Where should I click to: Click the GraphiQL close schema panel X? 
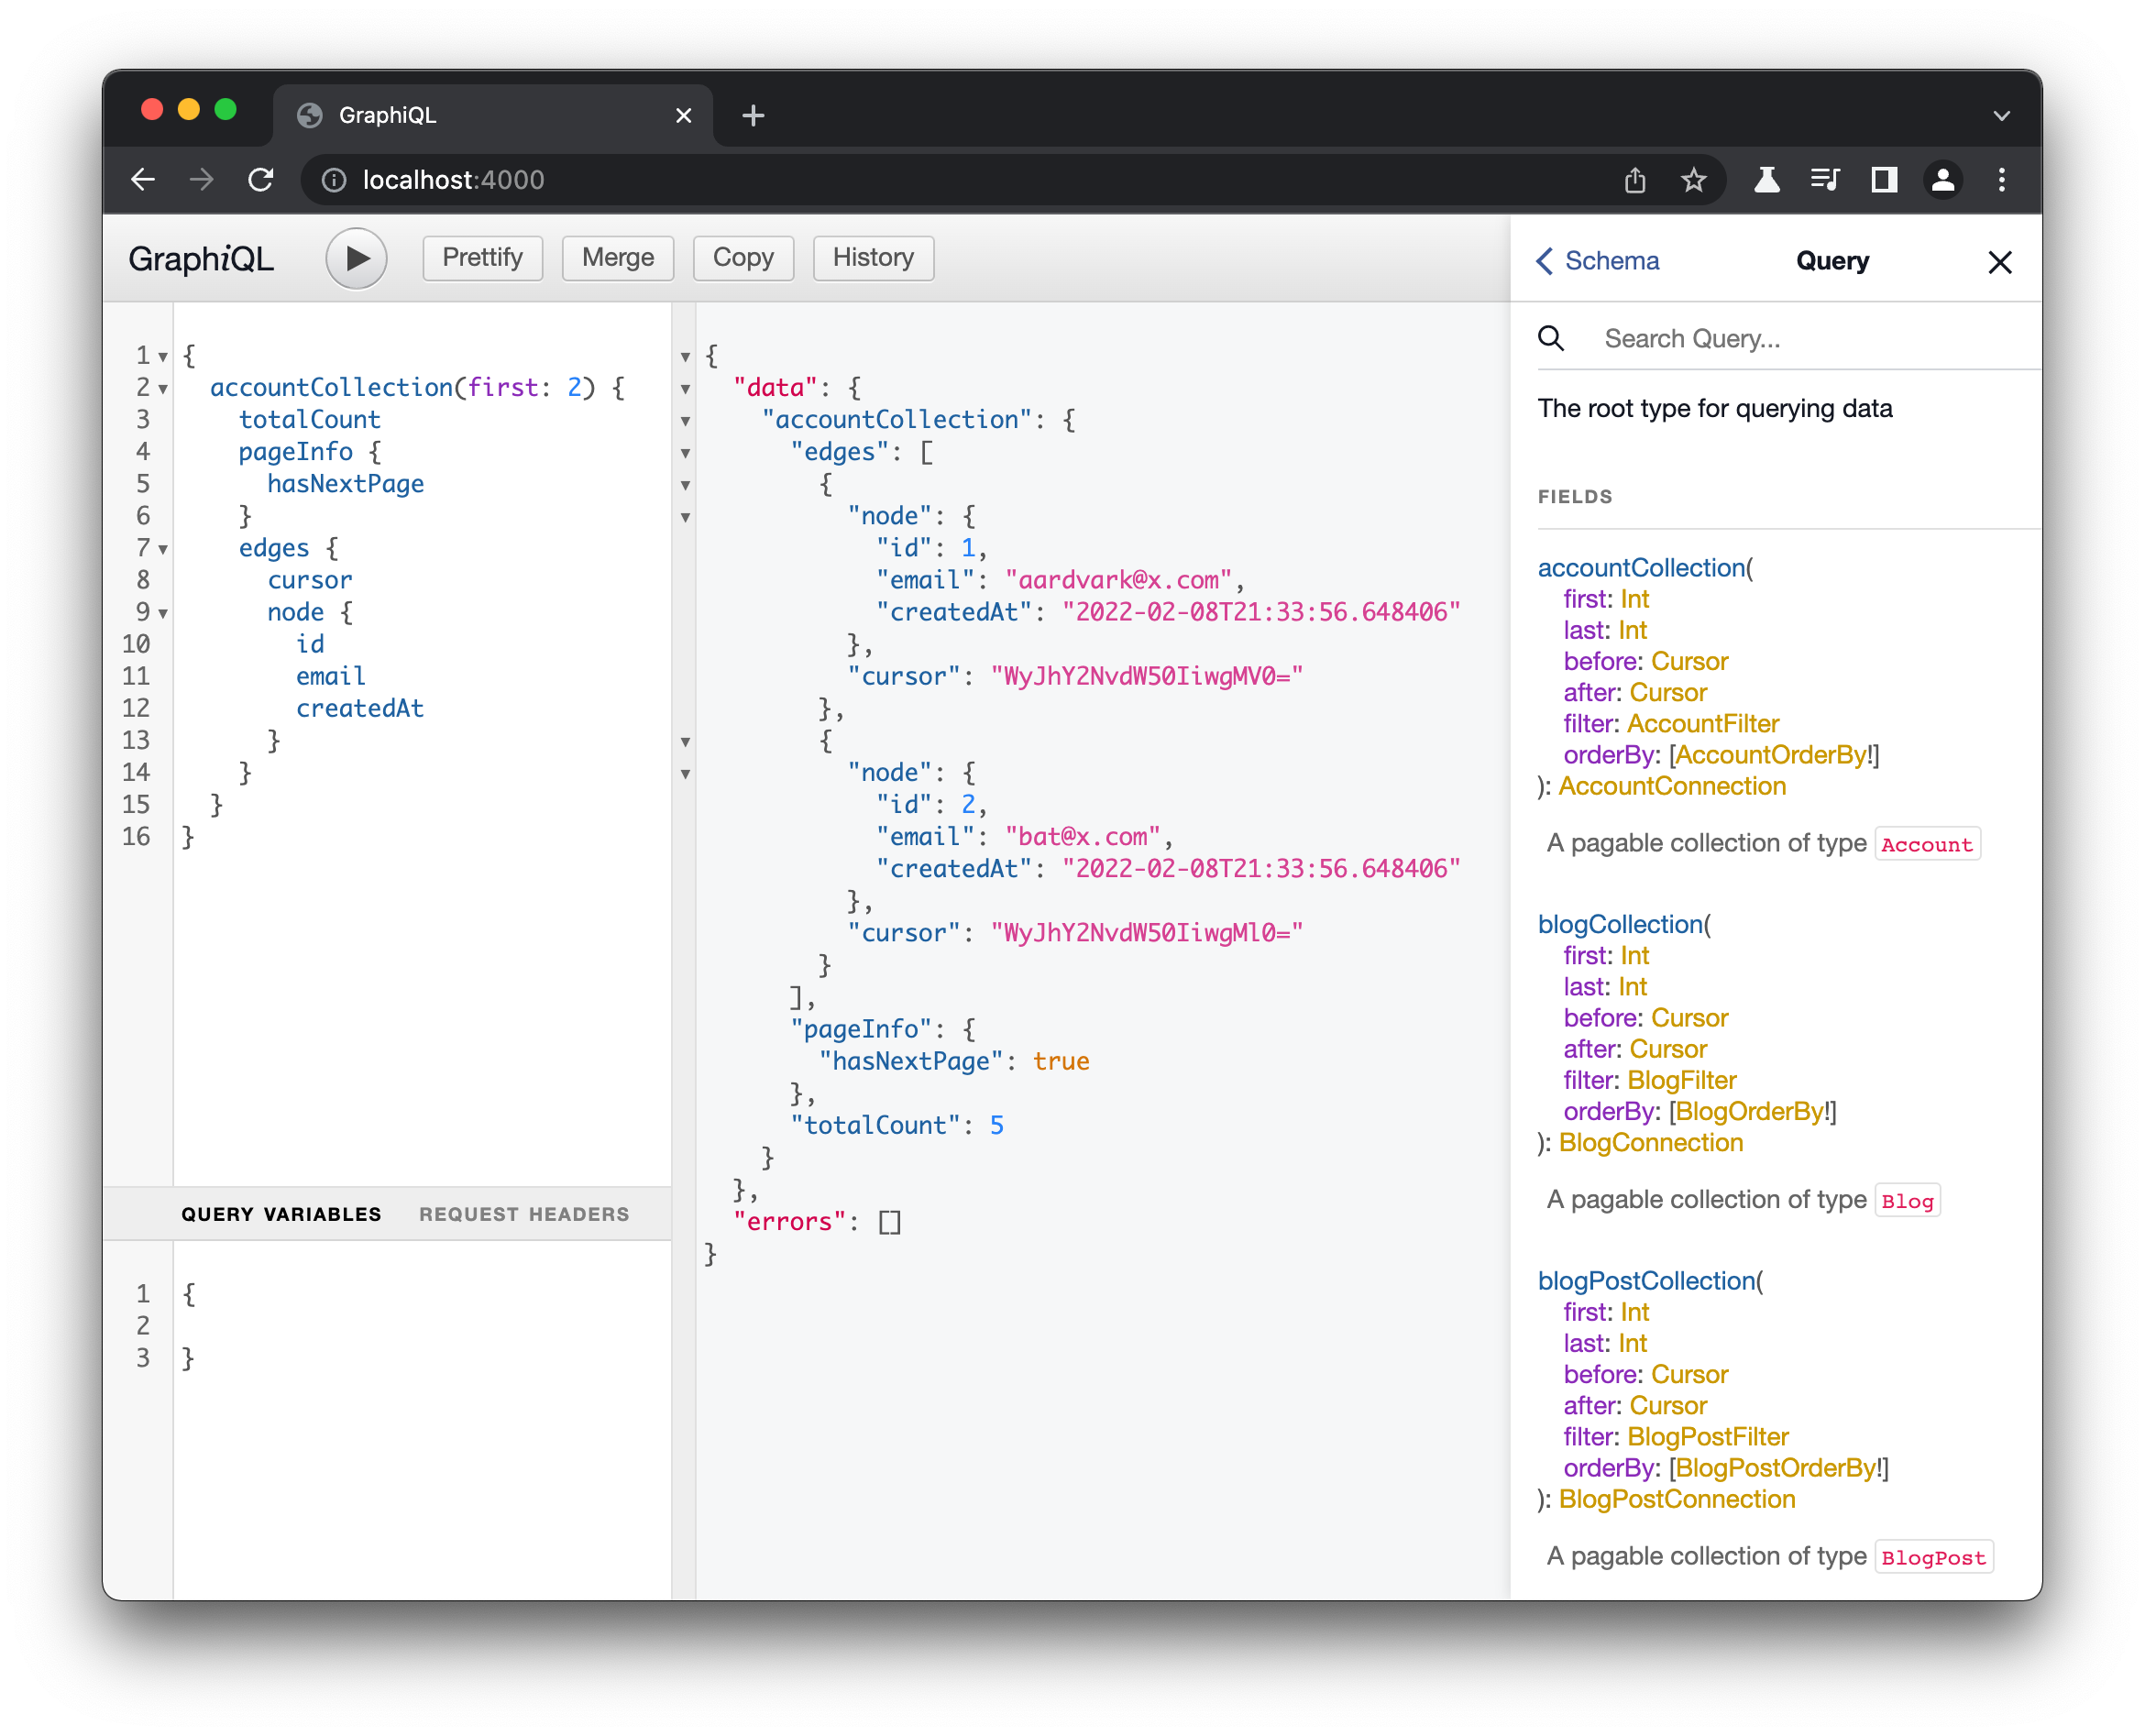point(2000,262)
